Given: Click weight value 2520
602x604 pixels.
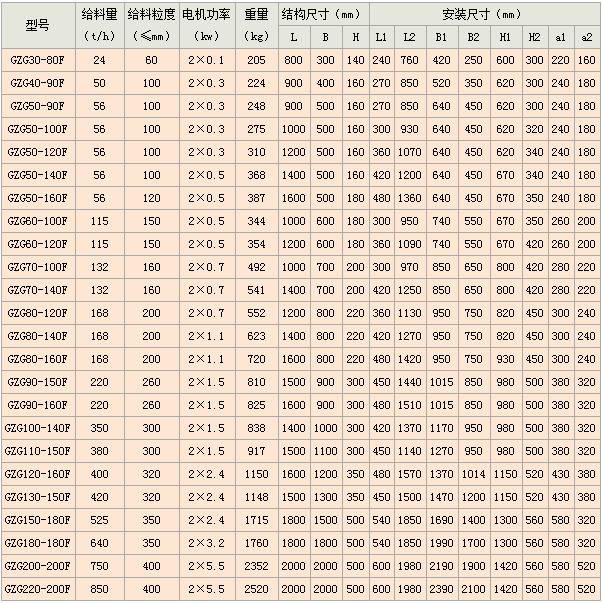Looking at the screenshot, I should tap(256, 589).
